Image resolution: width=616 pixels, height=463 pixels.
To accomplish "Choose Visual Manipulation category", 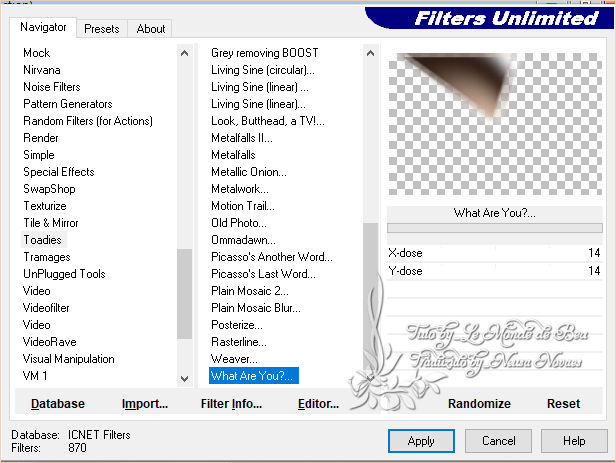I will pyautogui.click(x=69, y=359).
